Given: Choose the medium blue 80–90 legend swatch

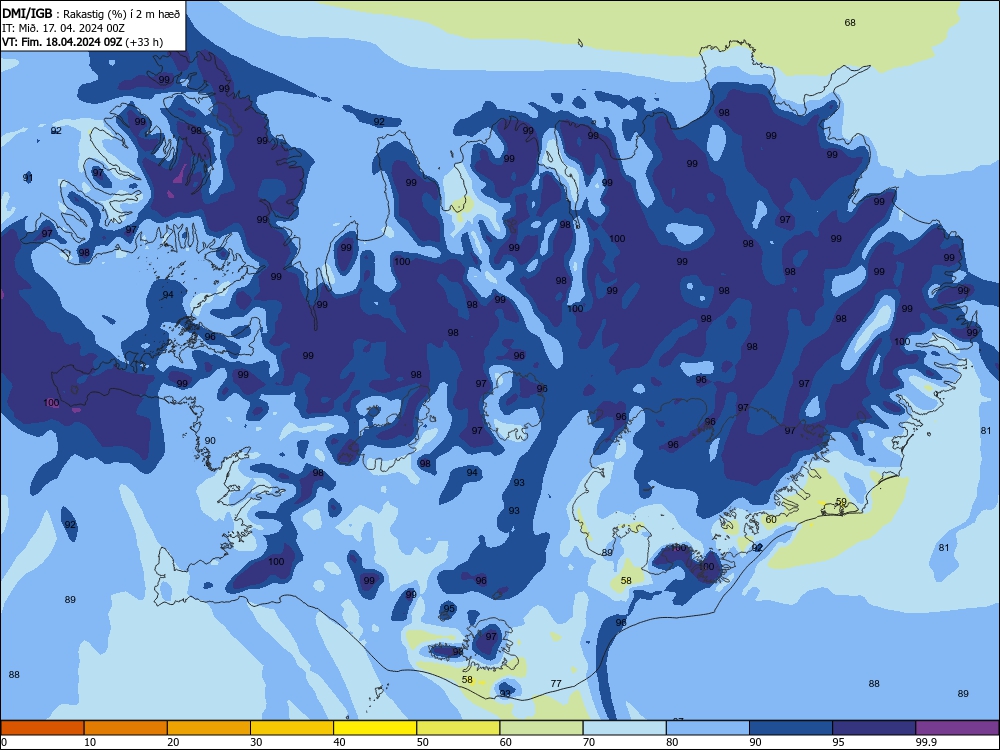Looking at the screenshot, I should (x=708, y=728).
